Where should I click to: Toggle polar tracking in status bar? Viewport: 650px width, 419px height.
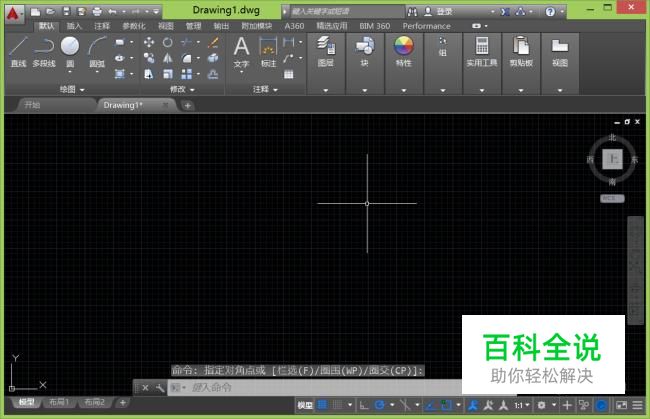click(x=379, y=405)
